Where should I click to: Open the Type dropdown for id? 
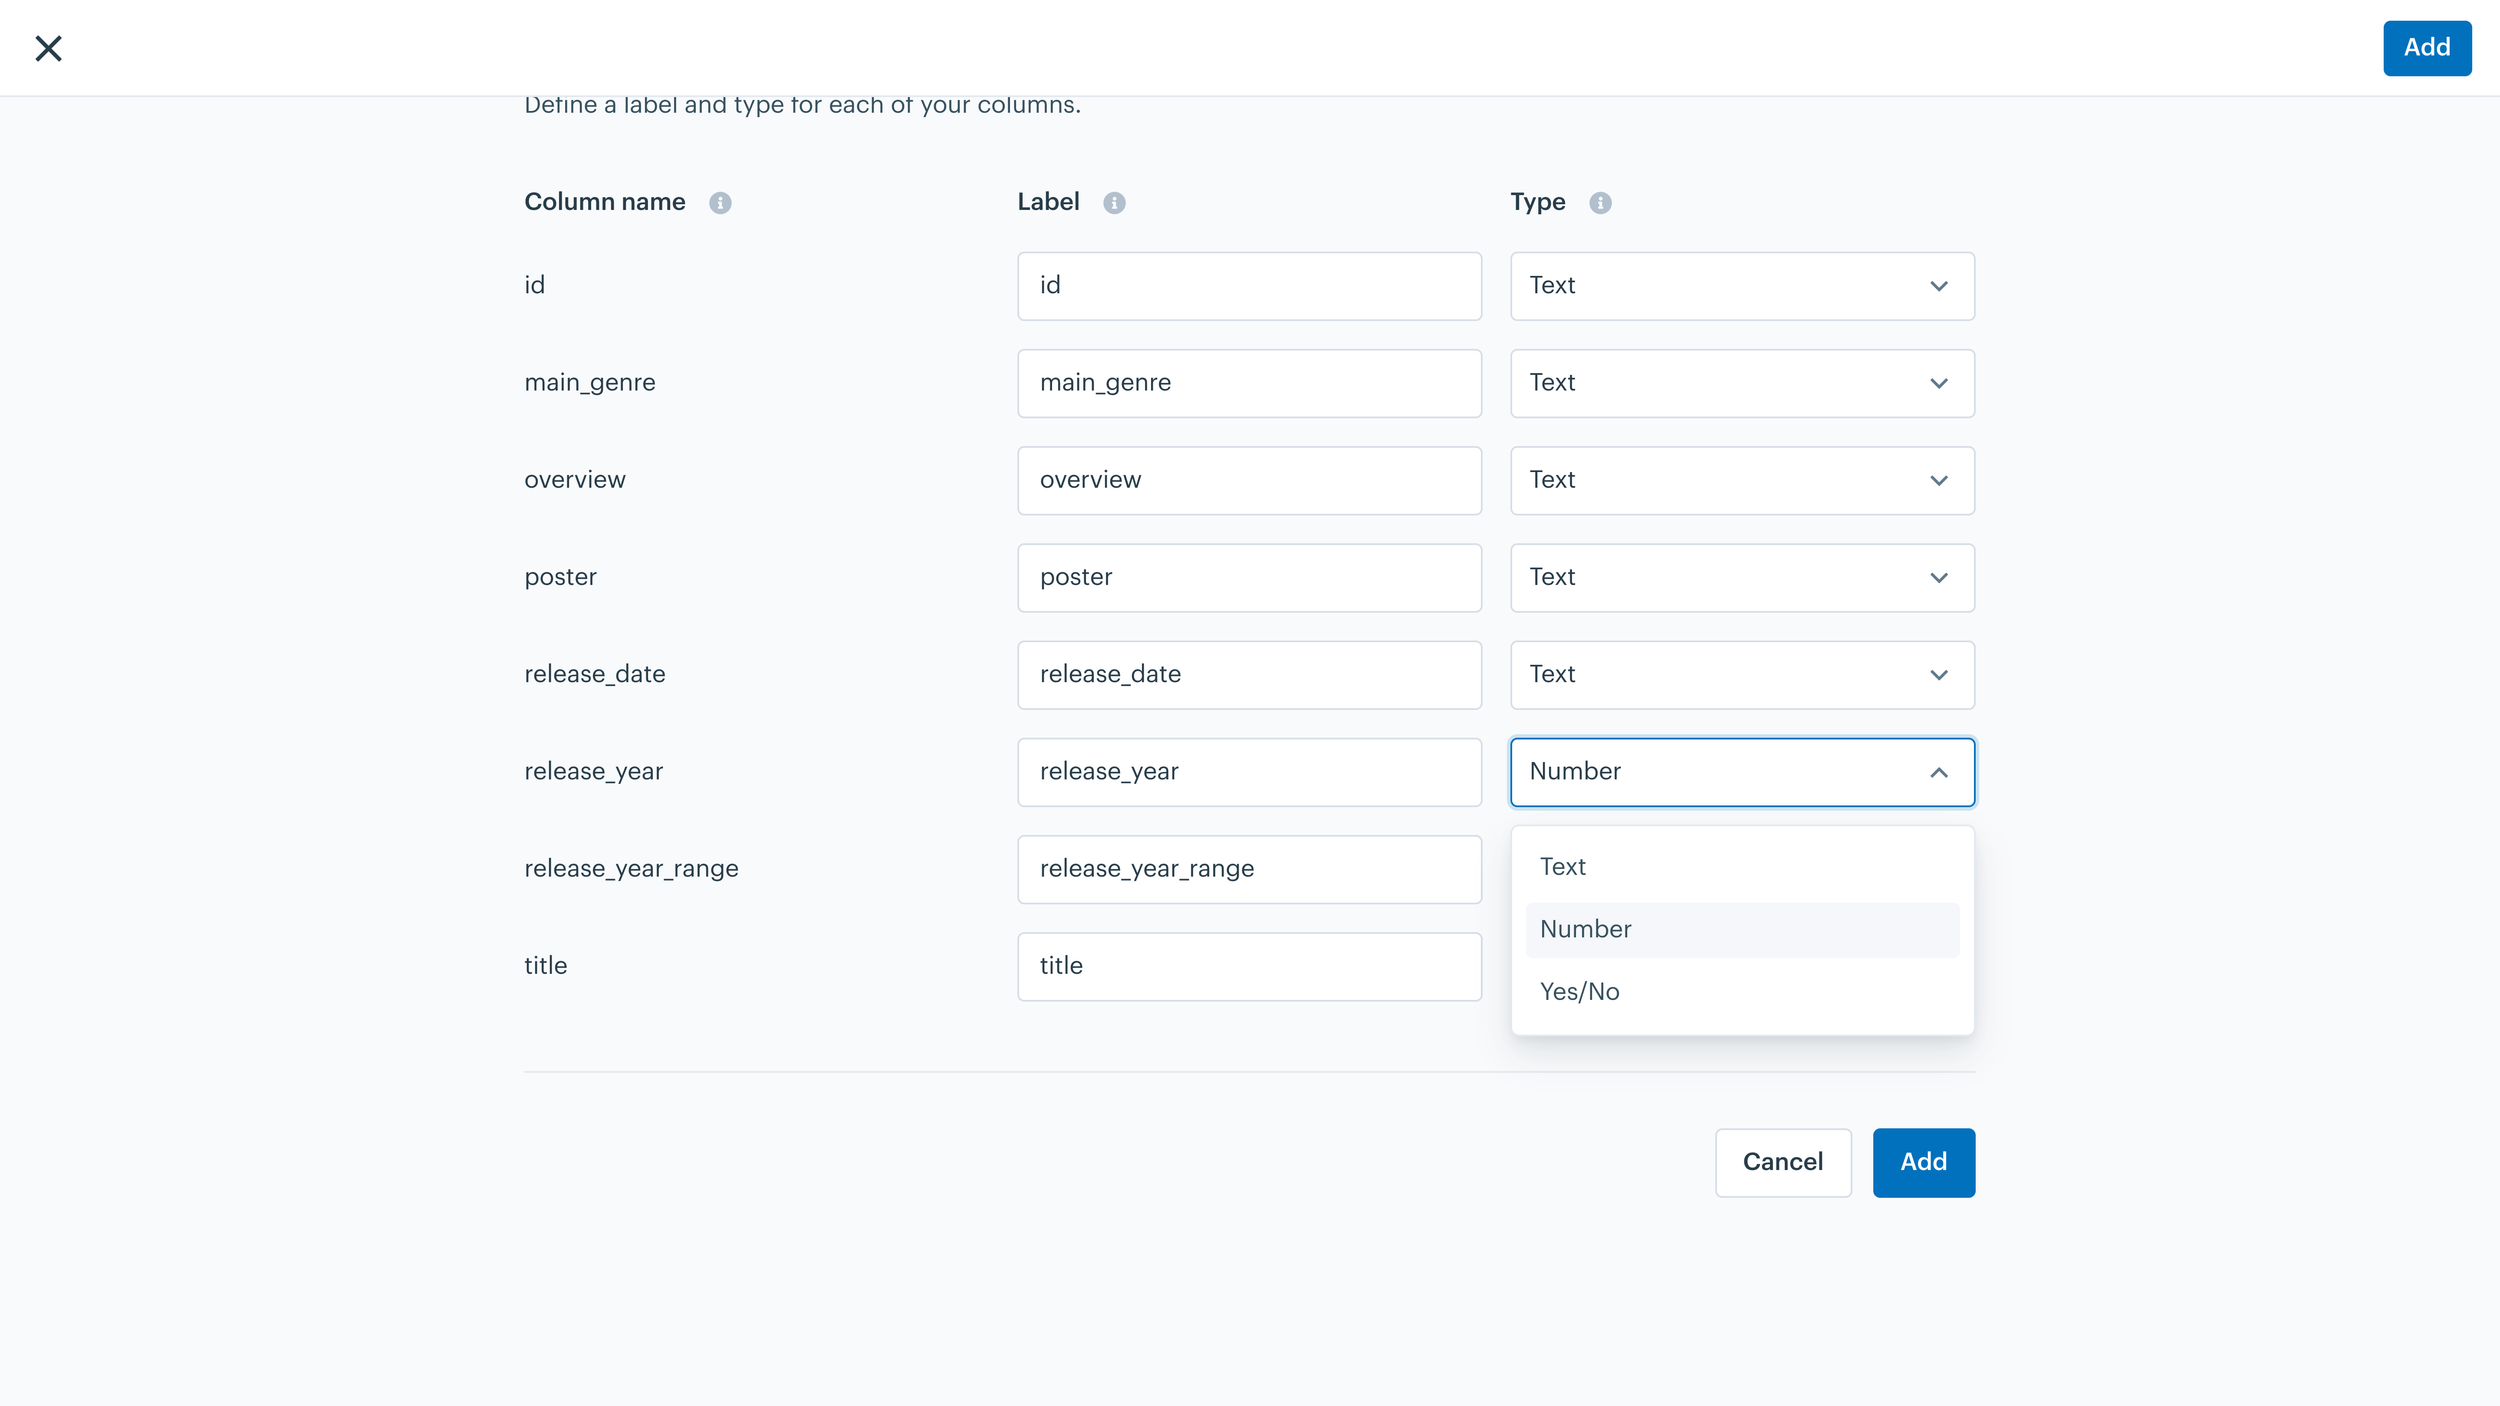pyautogui.click(x=1742, y=286)
